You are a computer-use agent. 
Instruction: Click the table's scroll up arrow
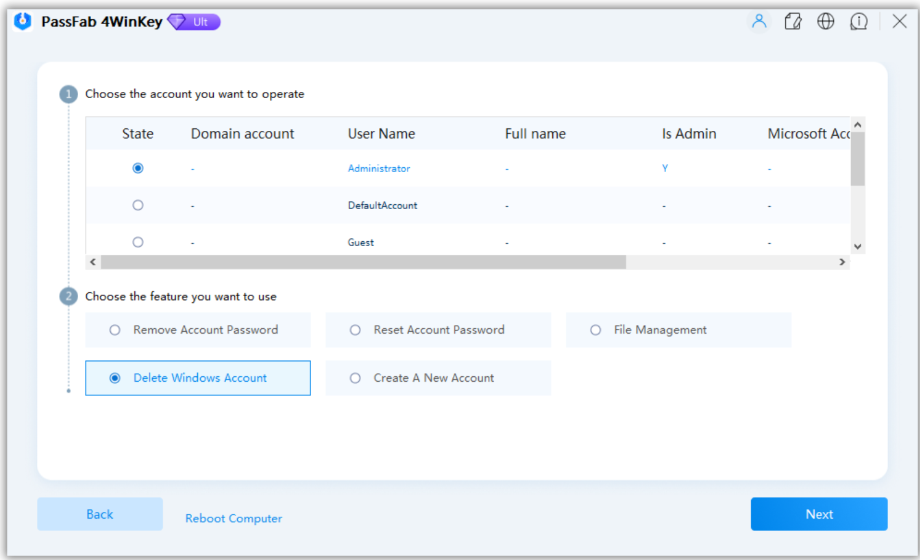coord(858,124)
